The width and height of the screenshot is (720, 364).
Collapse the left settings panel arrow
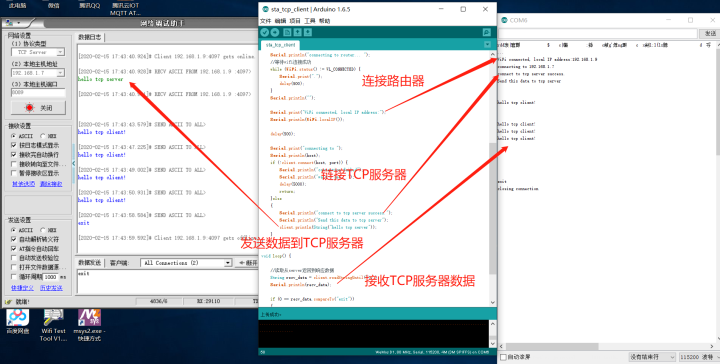[74, 163]
